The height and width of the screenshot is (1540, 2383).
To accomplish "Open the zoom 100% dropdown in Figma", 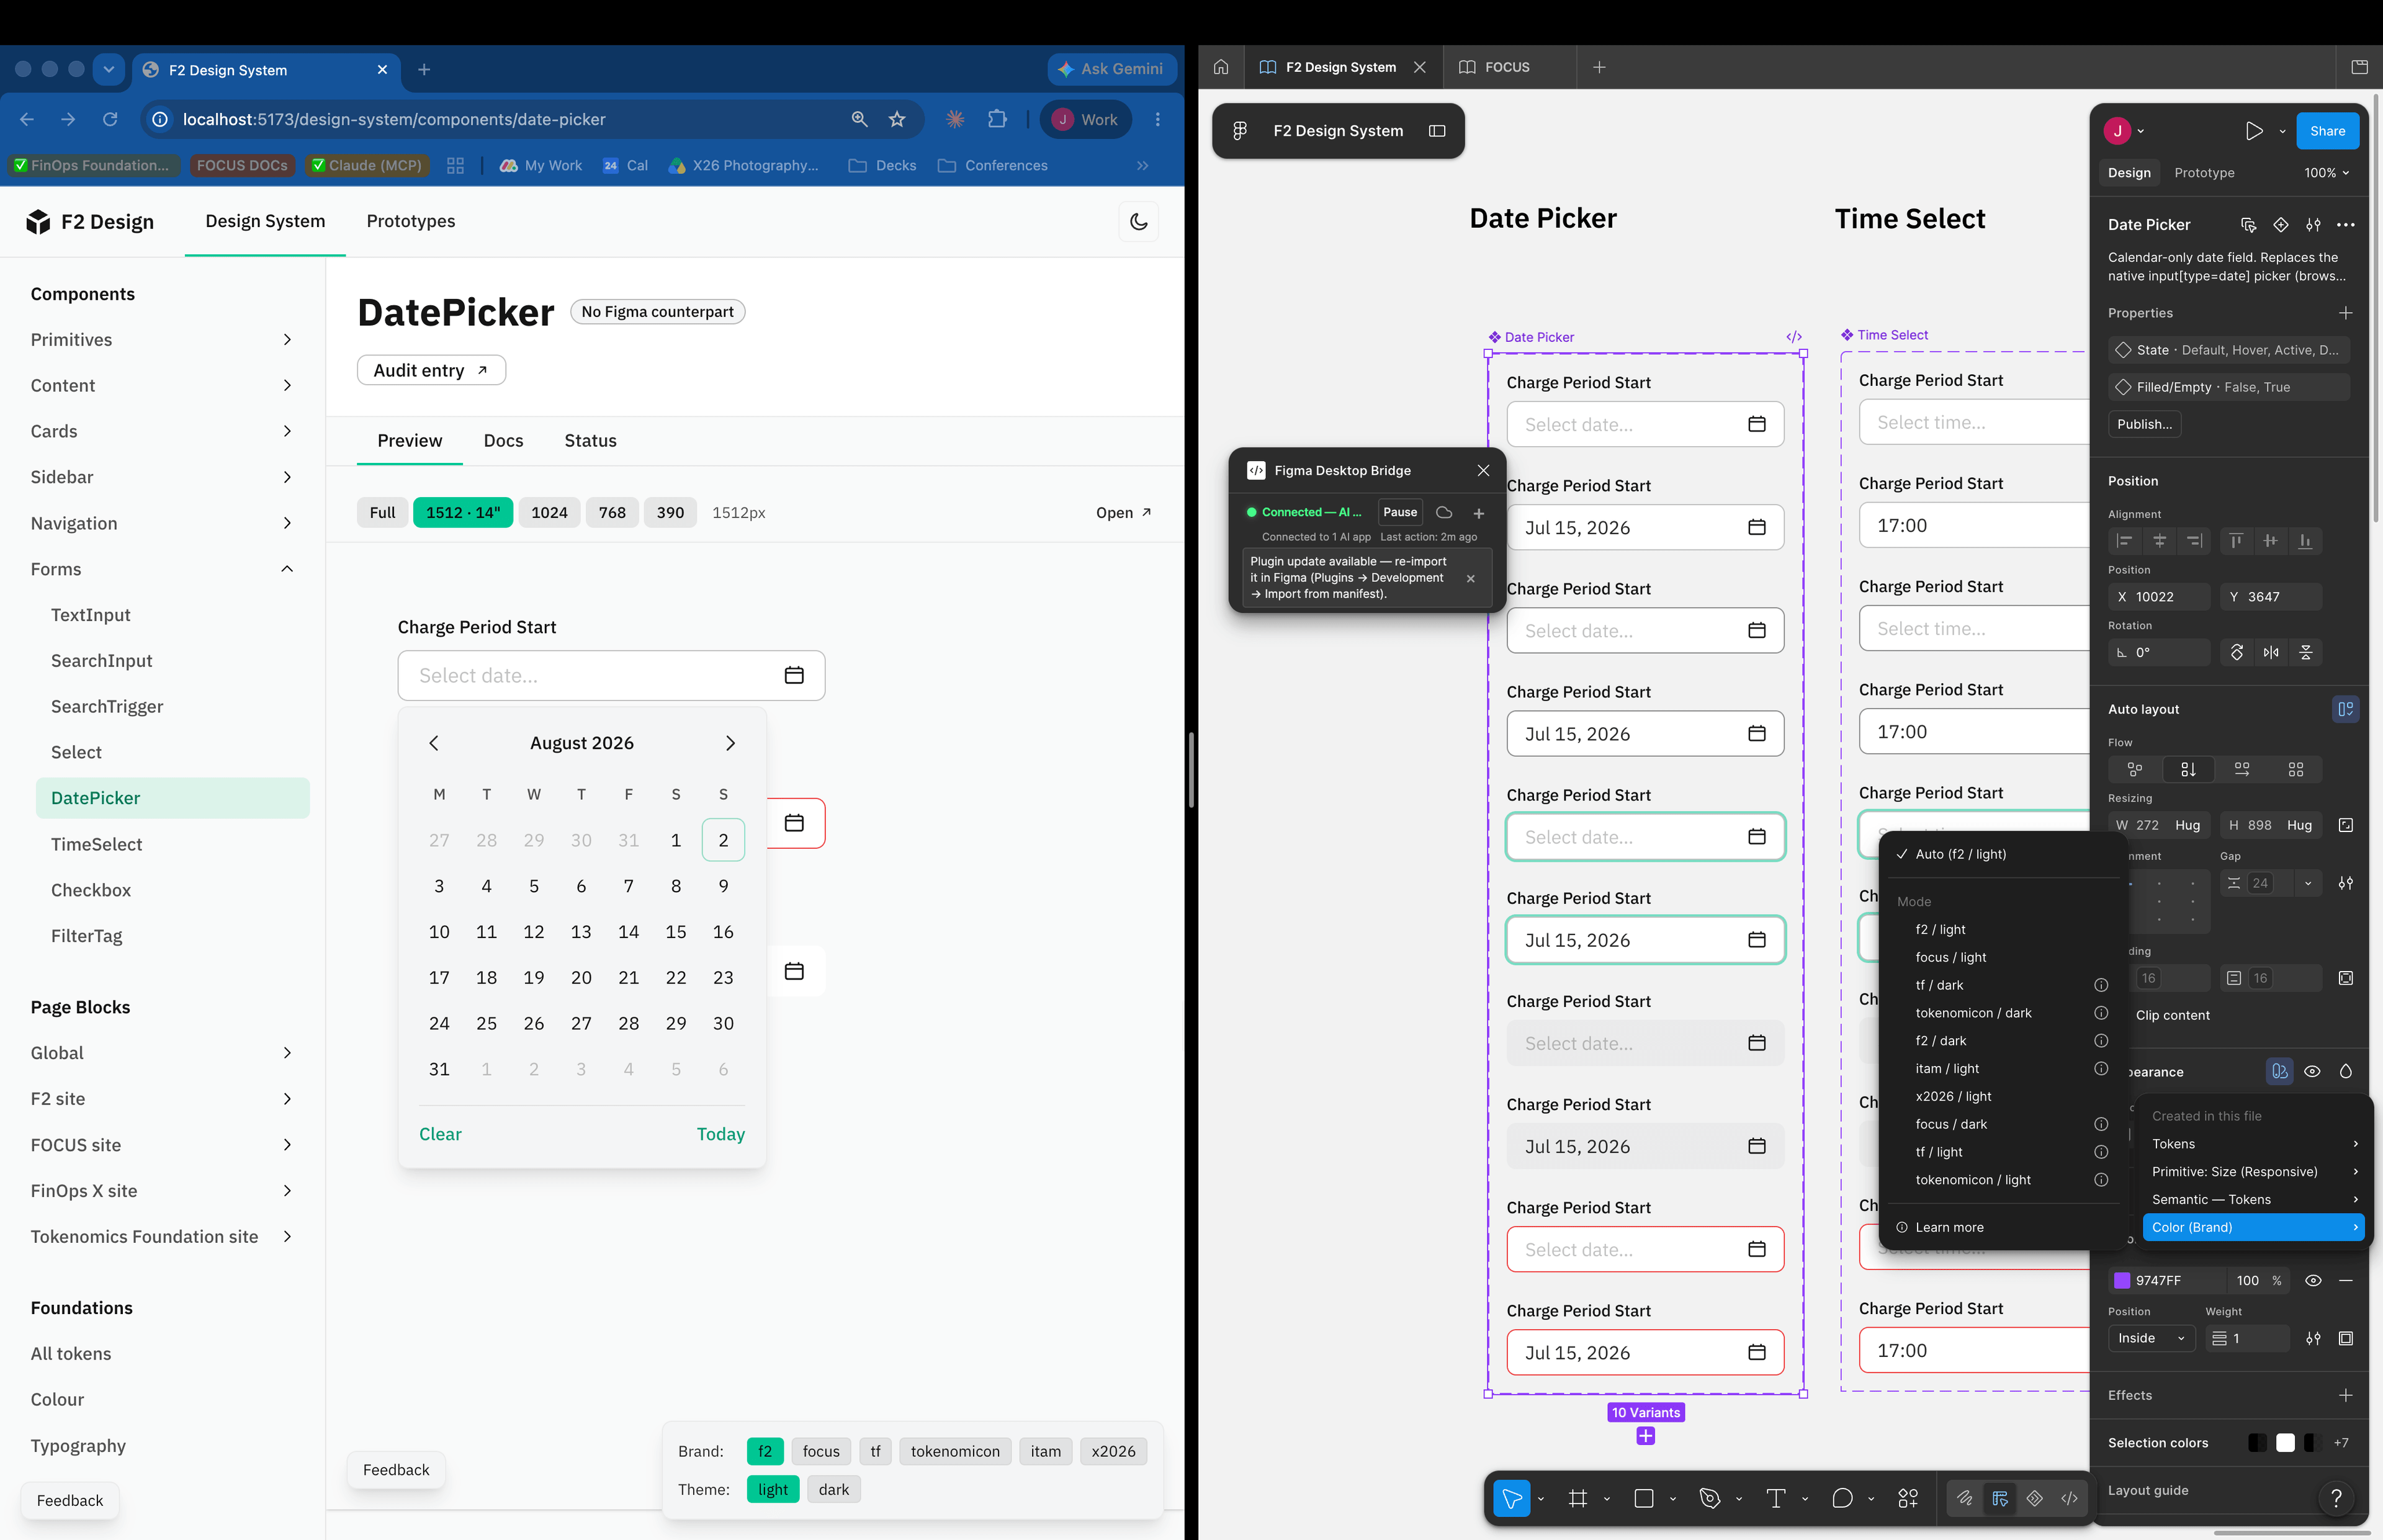I will (x=2326, y=173).
